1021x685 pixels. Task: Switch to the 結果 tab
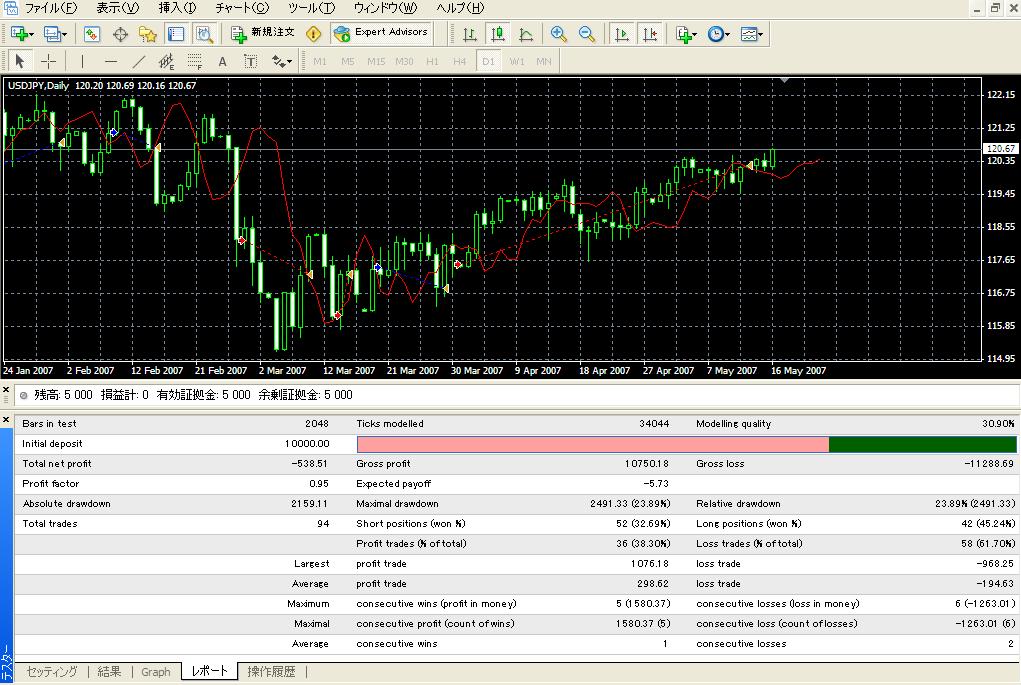coord(109,671)
